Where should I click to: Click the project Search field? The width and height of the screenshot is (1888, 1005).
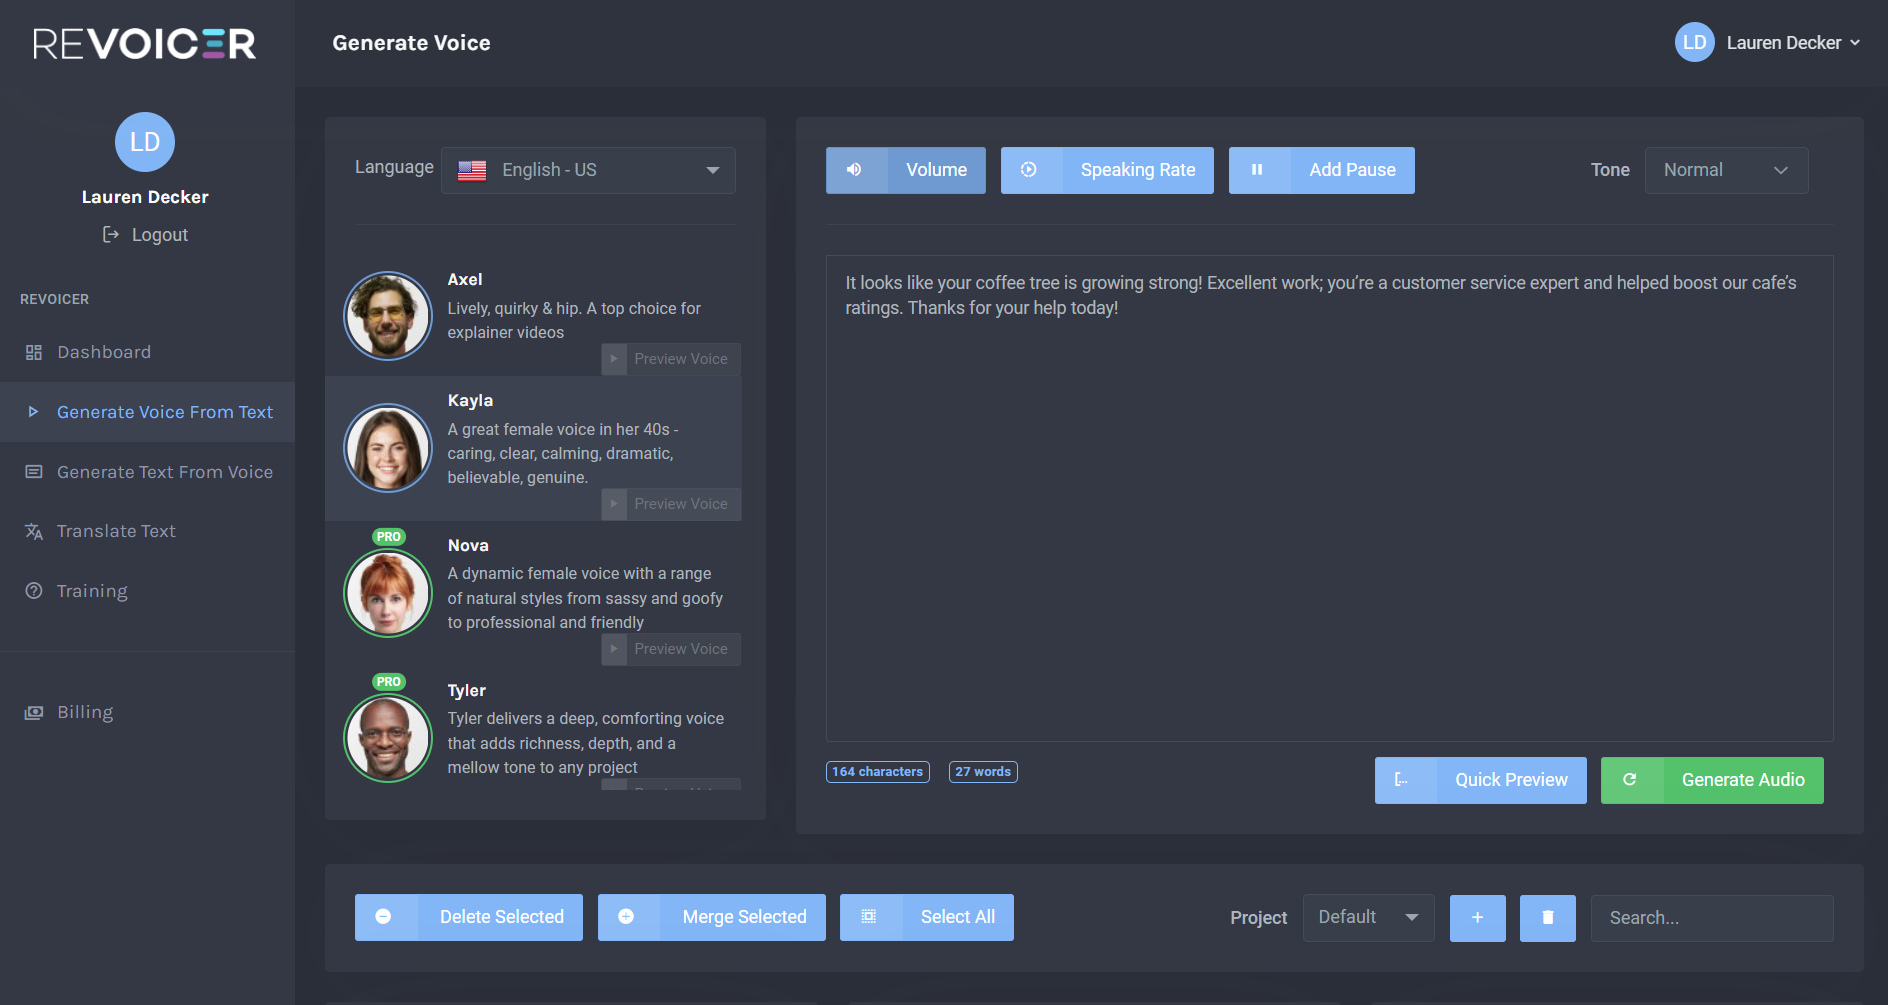click(1712, 918)
